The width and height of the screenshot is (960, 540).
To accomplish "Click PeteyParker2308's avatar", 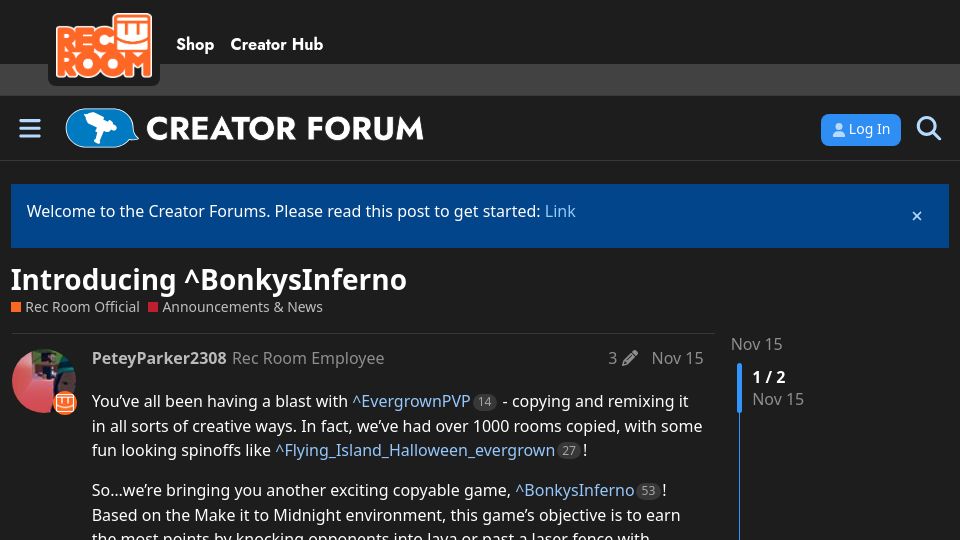I will pos(44,381).
